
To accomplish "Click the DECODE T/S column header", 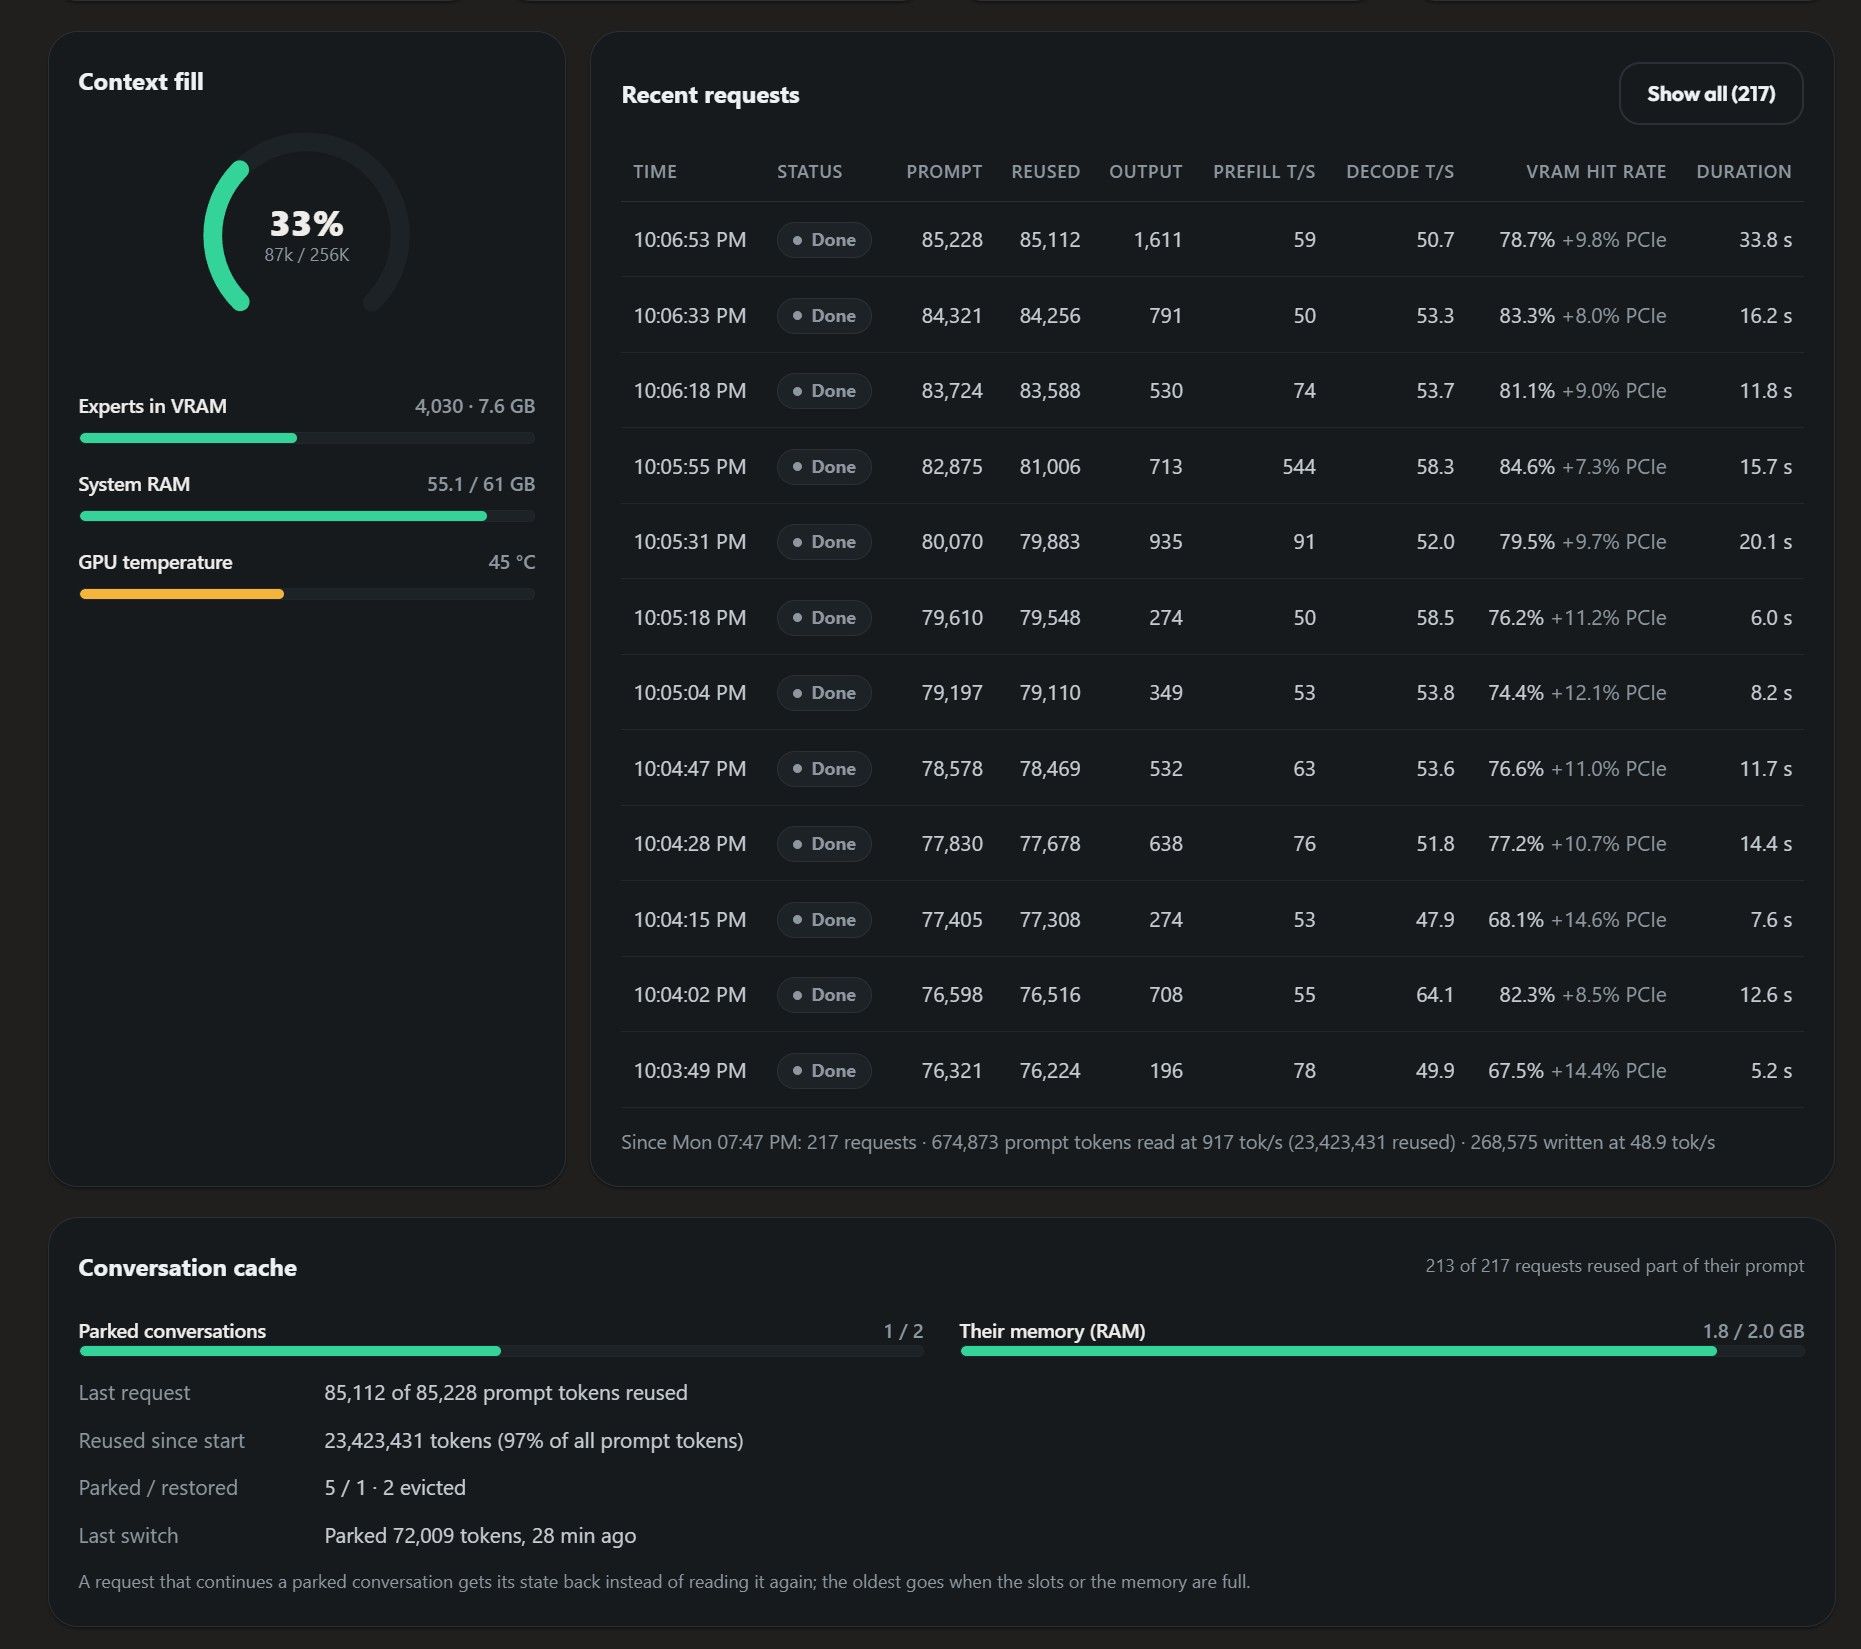I will click(x=1400, y=172).
